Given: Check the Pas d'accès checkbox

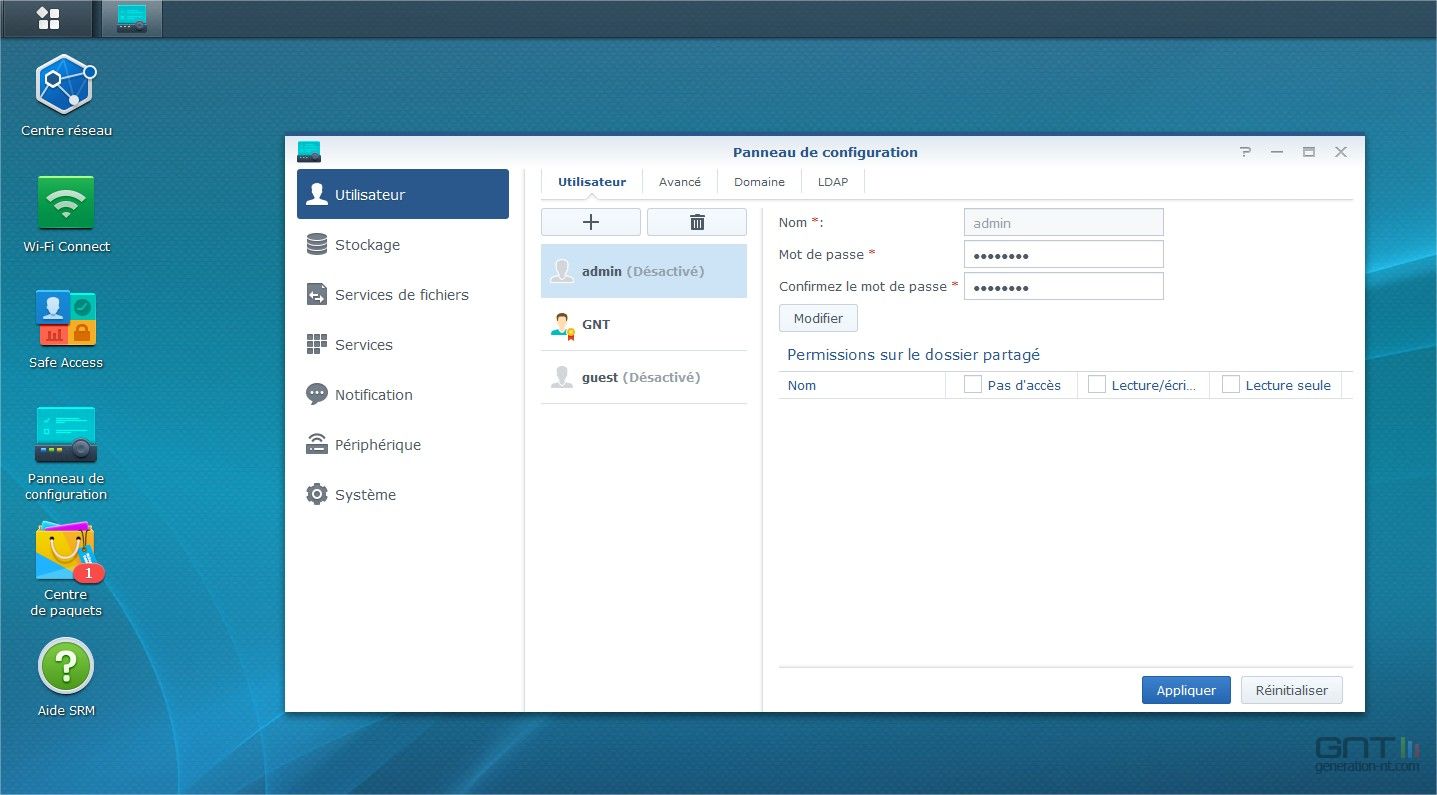Looking at the screenshot, I should 973,384.
